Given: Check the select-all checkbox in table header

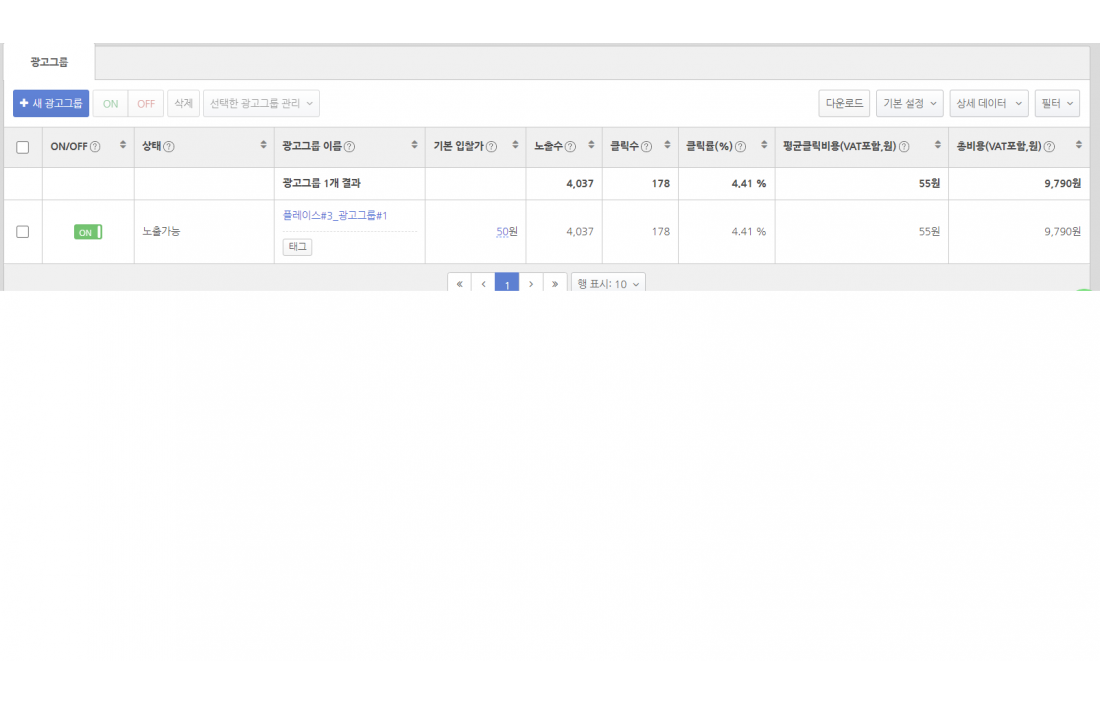Looking at the screenshot, I should (x=23, y=147).
